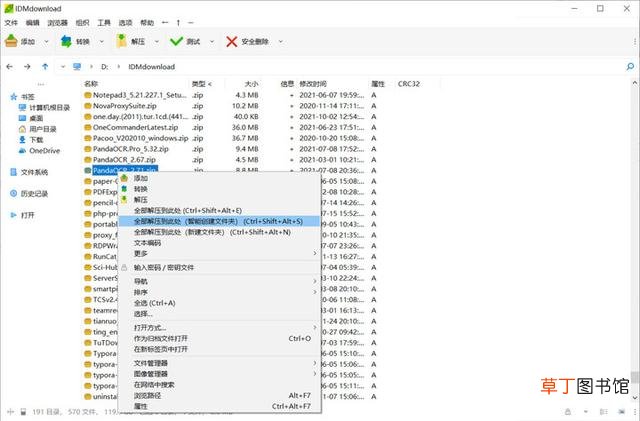640x421 pixels.
Task: Sort by the CRC32 column header
Action: [409, 84]
